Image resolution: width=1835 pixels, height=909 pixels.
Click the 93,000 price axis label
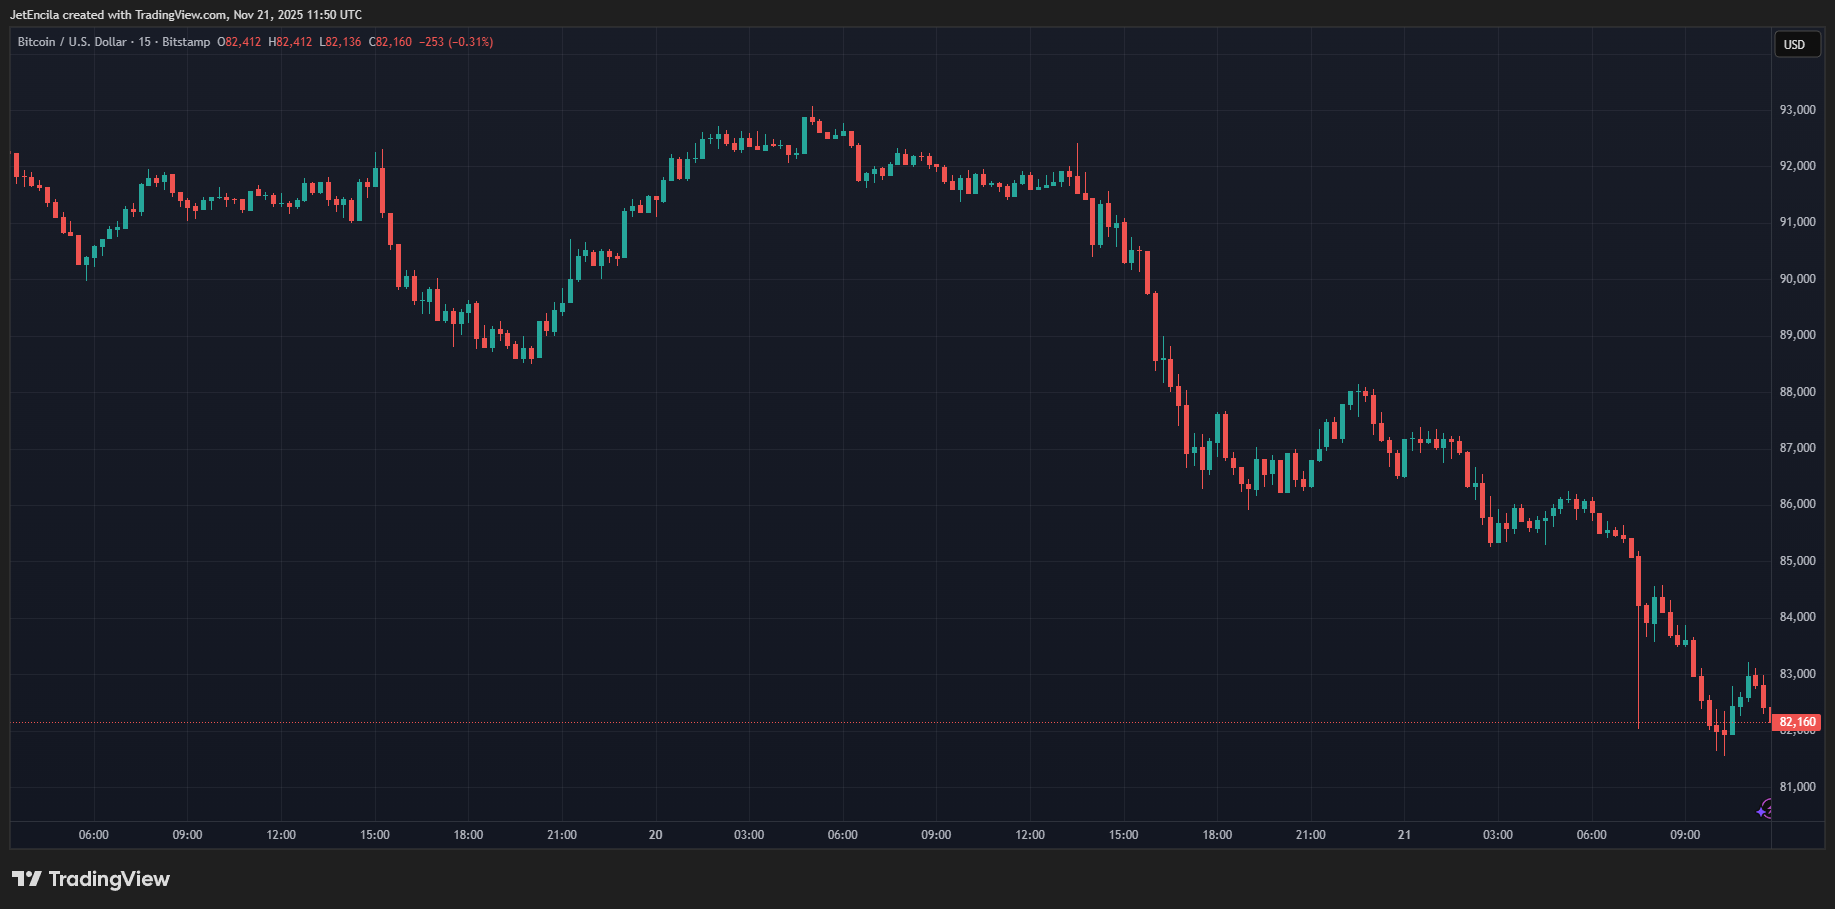[x=1797, y=110]
